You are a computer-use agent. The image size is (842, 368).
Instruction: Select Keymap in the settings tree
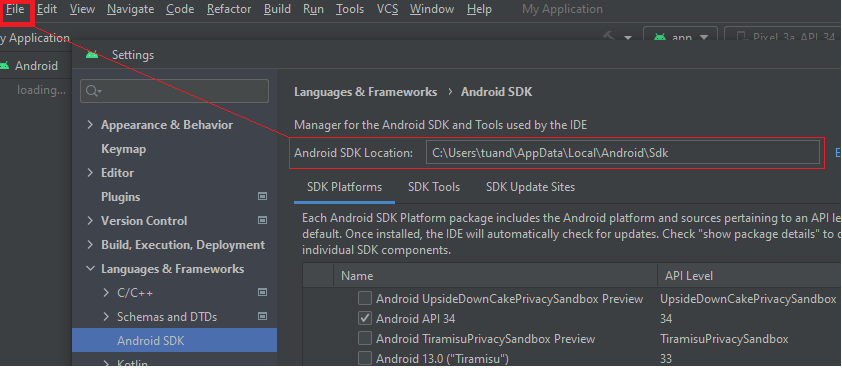(124, 149)
